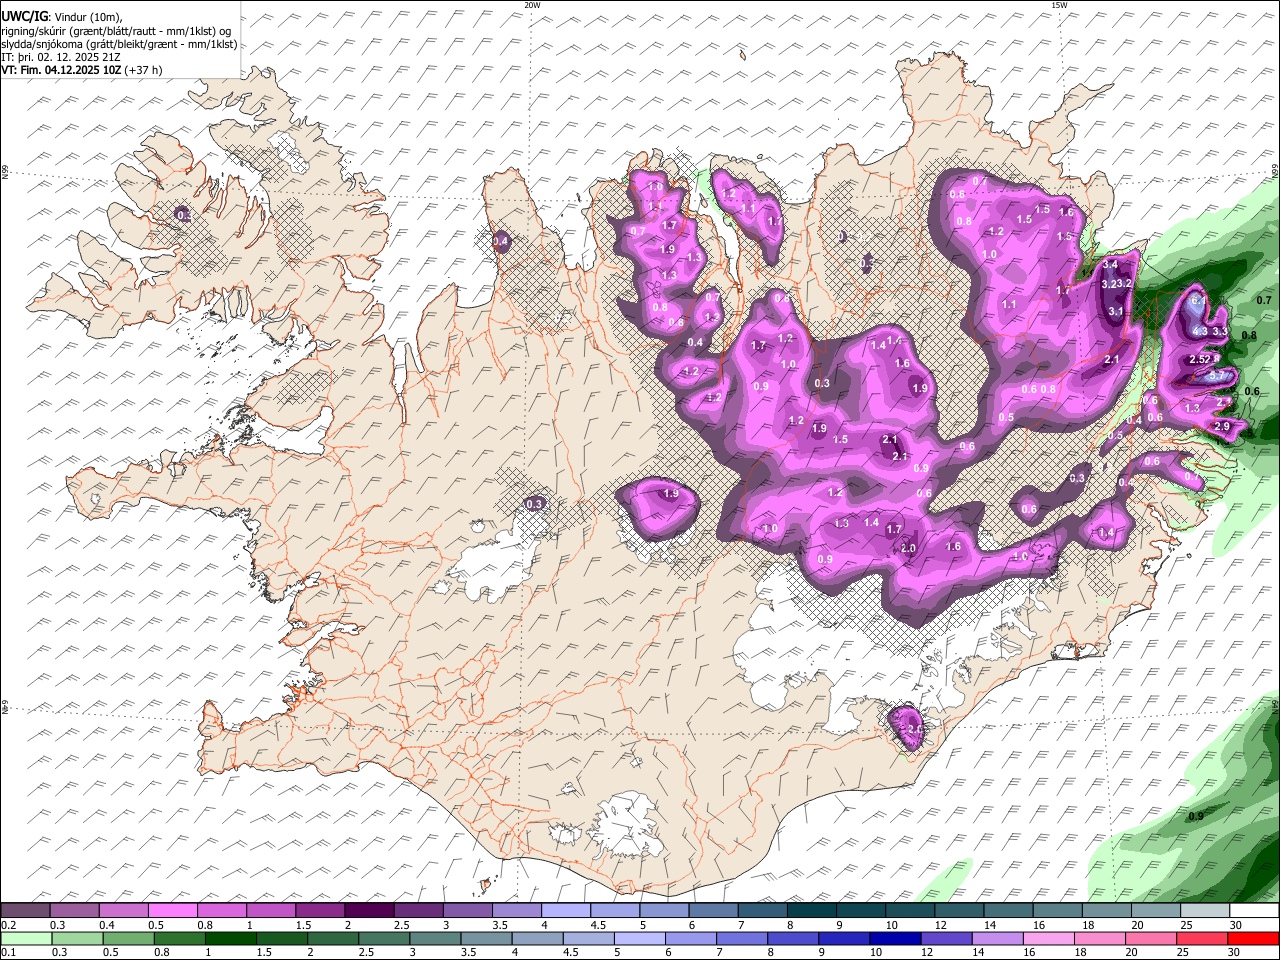The width and height of the screenshot is (1280, 960).
Task: Click the '15W' longitude label
Action: pos(1059,5)
